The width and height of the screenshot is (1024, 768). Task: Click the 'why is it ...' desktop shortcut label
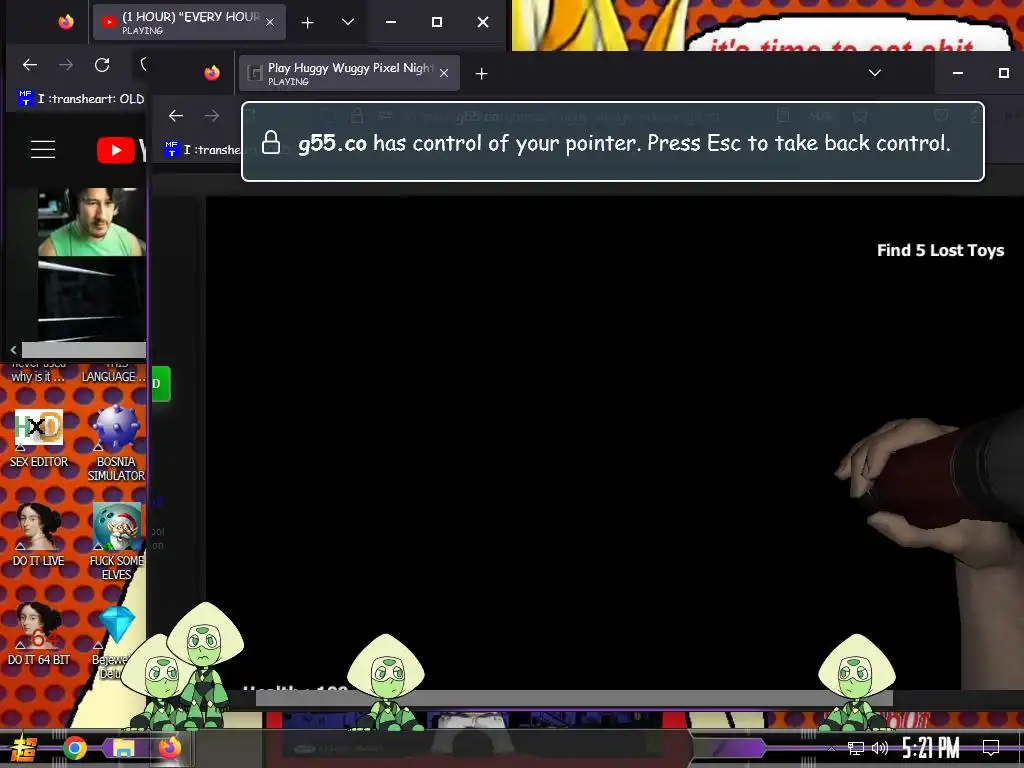coord(38,377)
